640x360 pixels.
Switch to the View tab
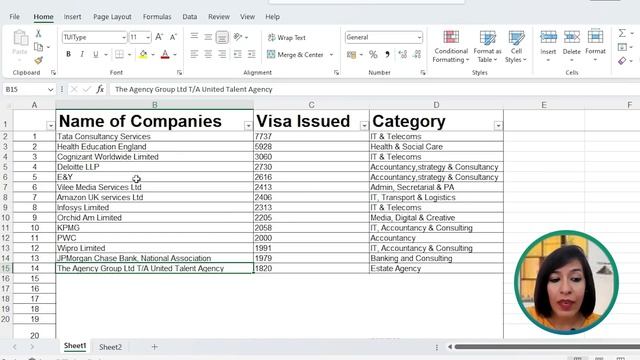247,17
